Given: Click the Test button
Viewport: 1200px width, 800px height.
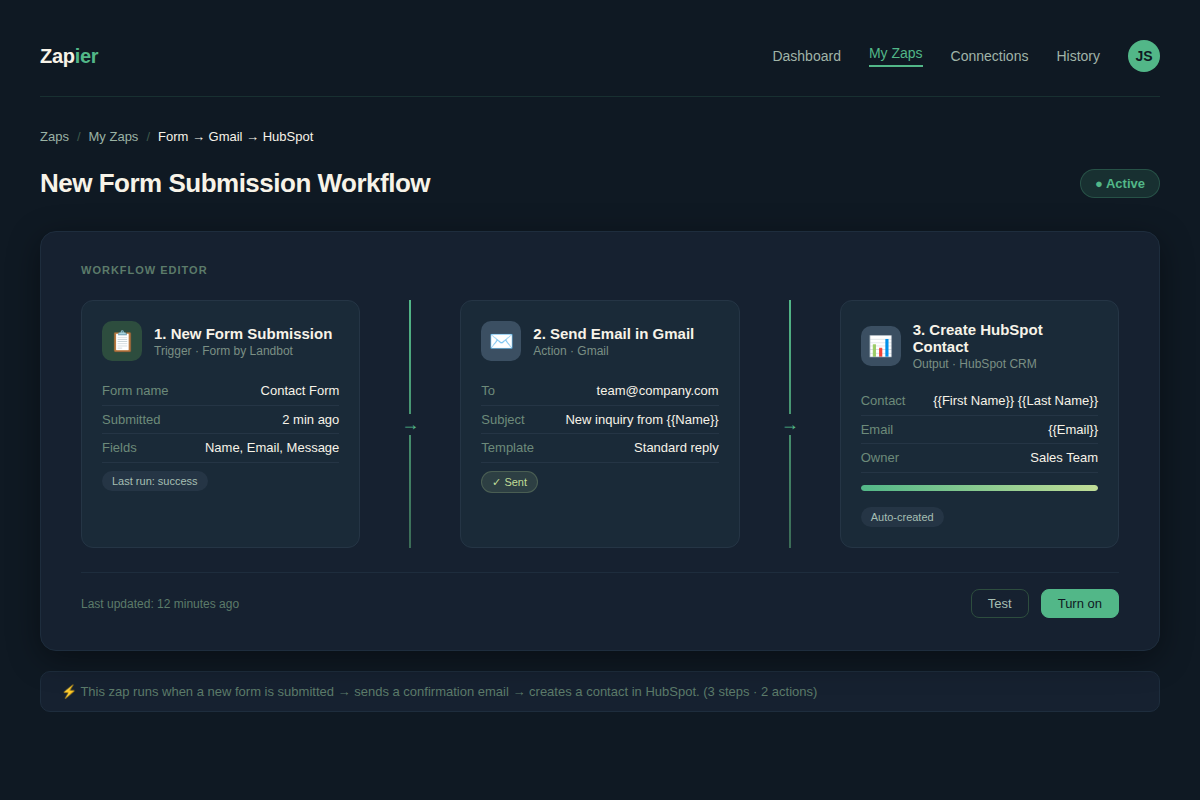Looking at the screenshot, I should coord(1000,604).
